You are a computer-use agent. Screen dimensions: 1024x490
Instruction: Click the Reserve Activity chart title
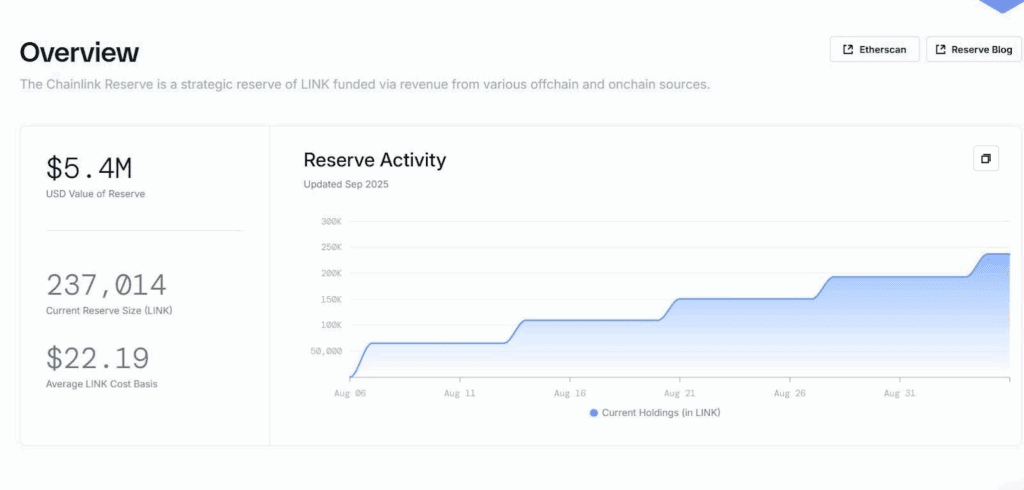(x=374, y=160)
